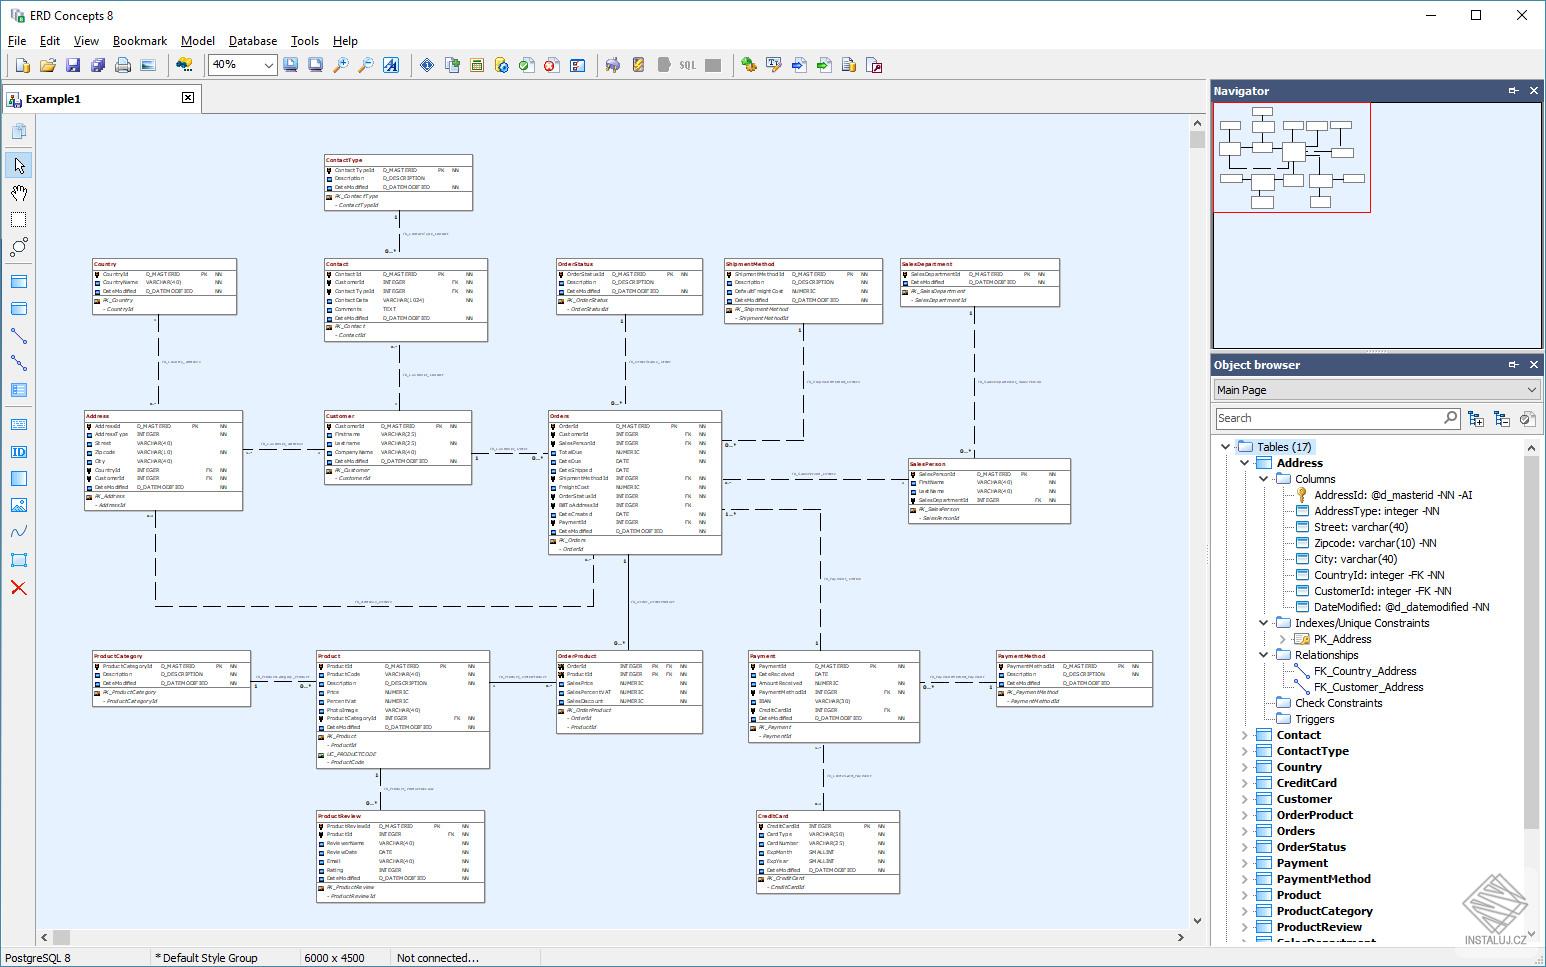
Task: Click the zoom in magnifier icon
Action: (x=341, y=65)
